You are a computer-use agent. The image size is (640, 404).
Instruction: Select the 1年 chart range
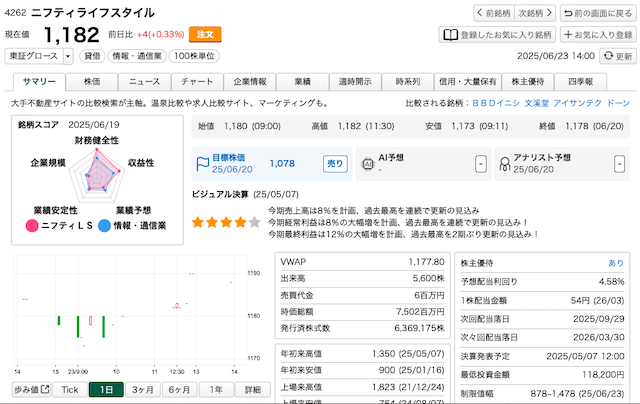pos(216,390)
